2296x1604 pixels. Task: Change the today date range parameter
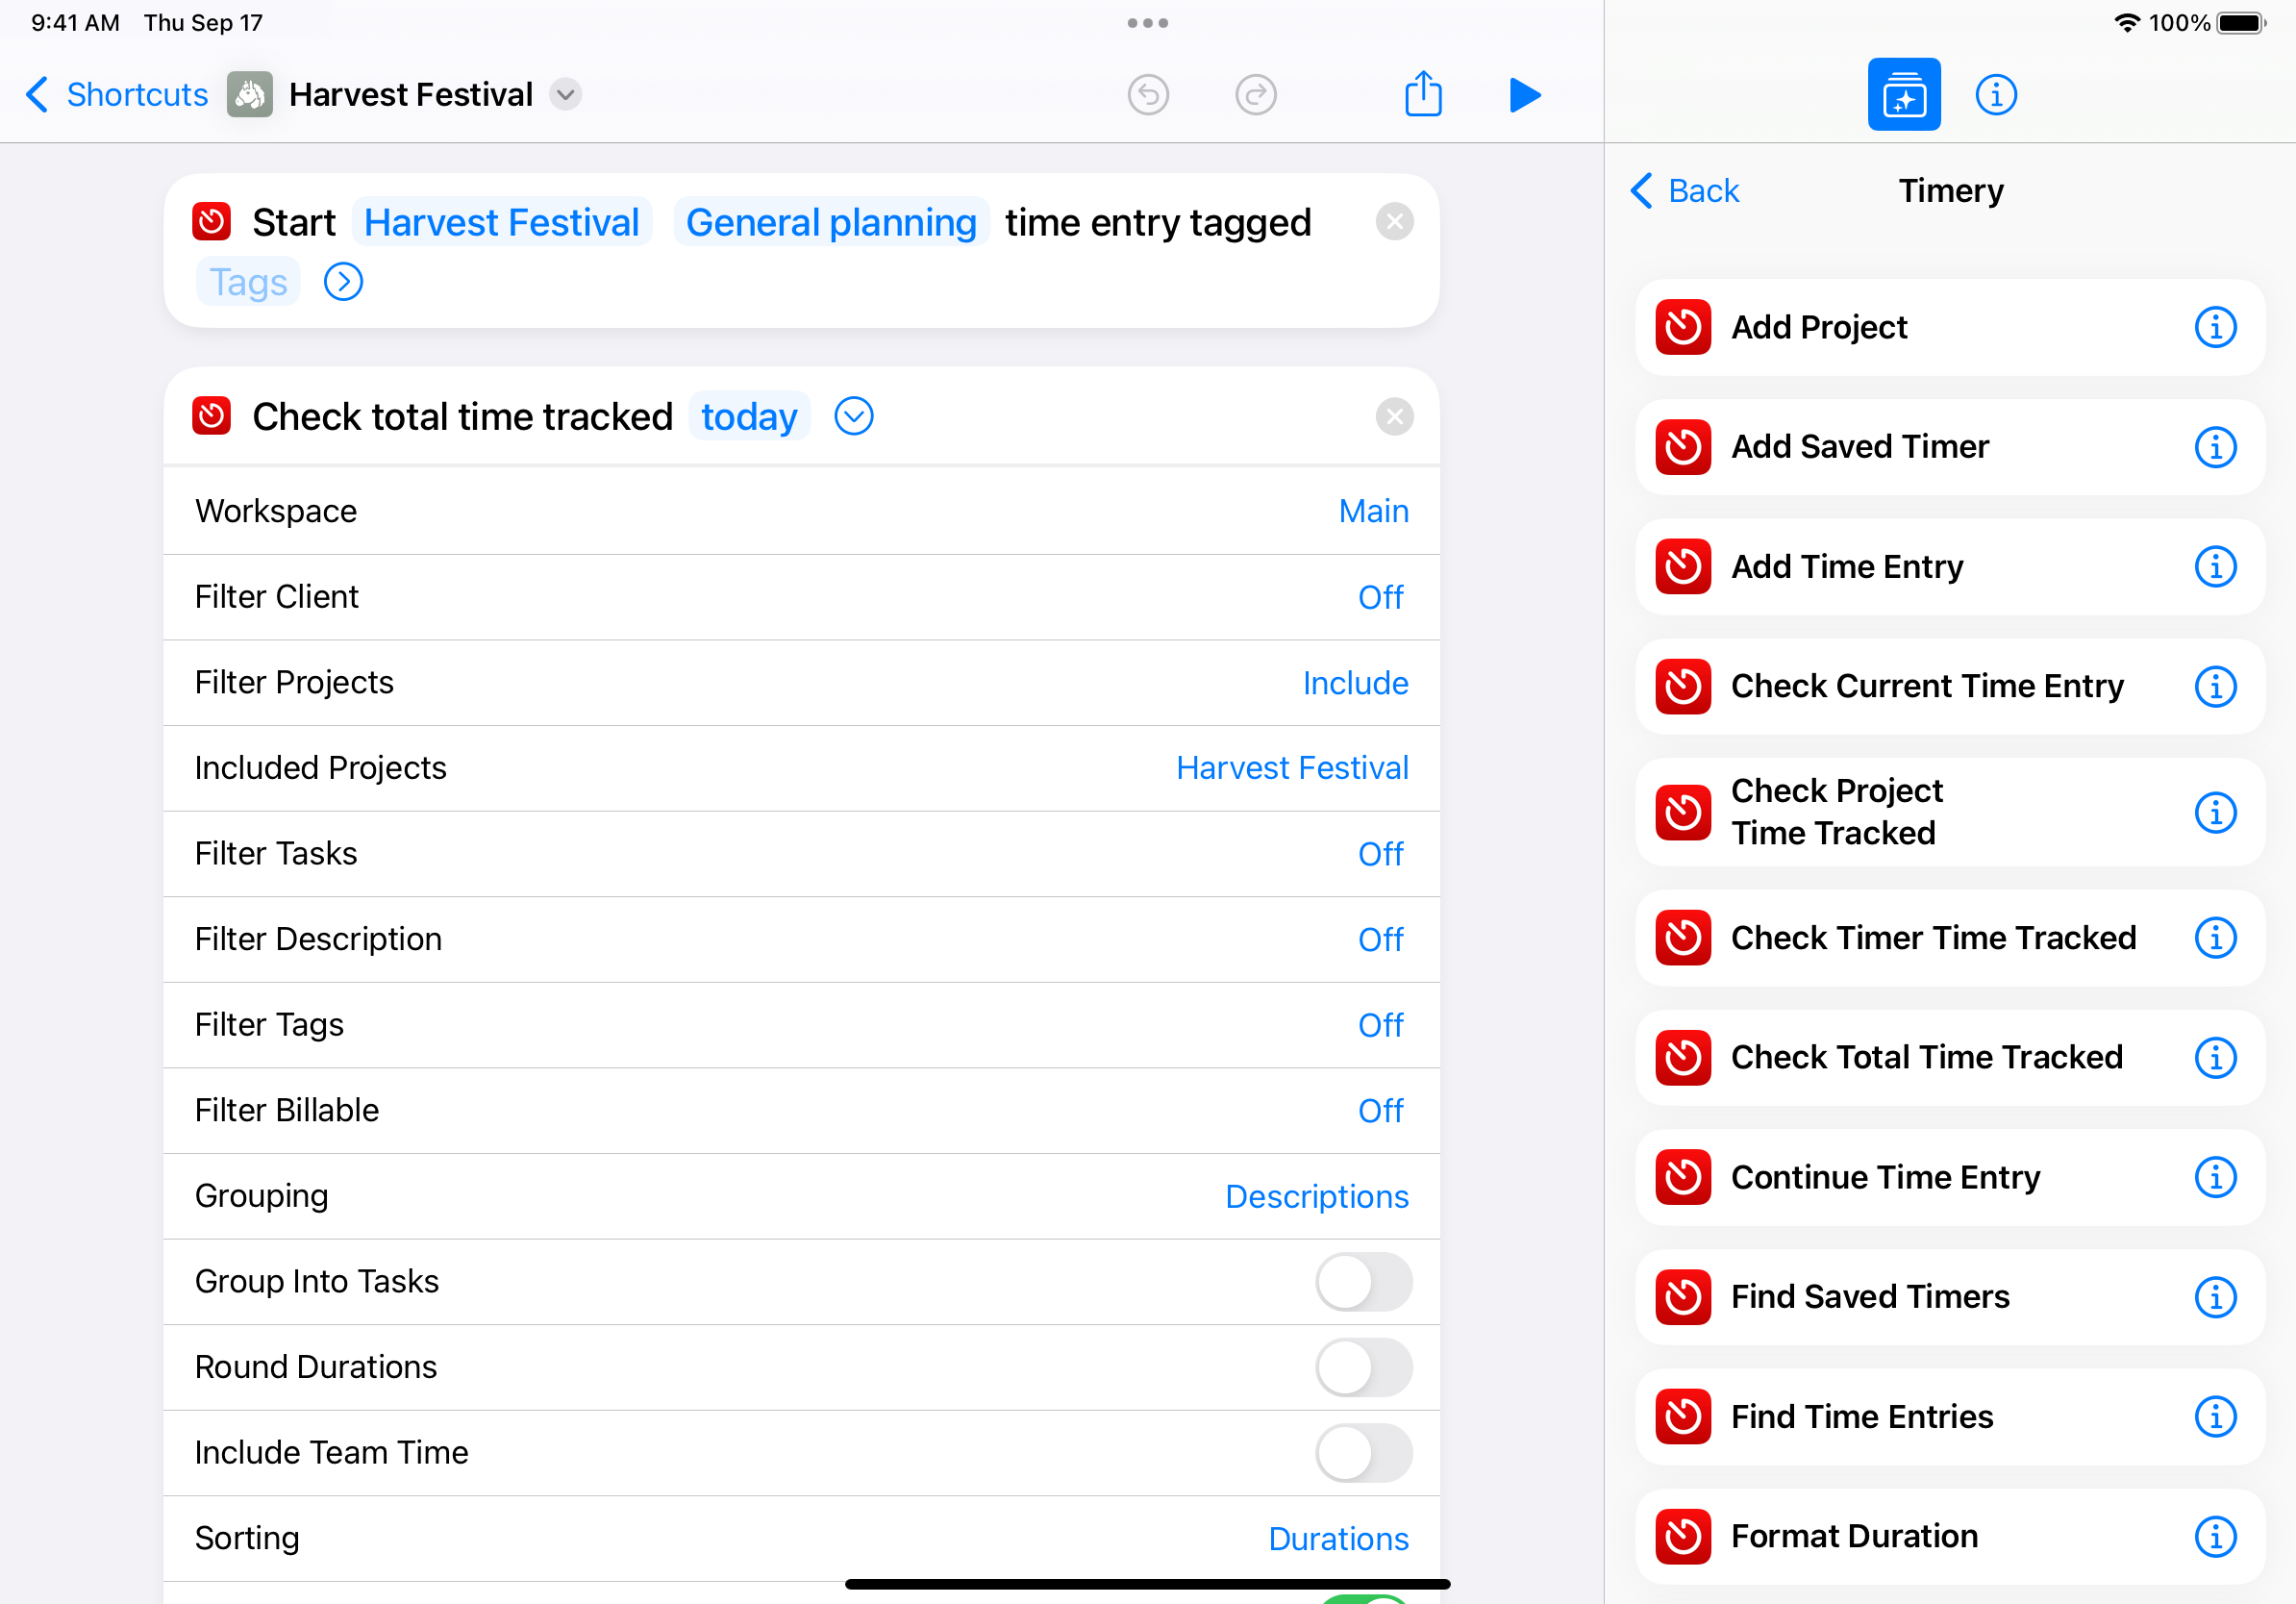tap(749, 416)
